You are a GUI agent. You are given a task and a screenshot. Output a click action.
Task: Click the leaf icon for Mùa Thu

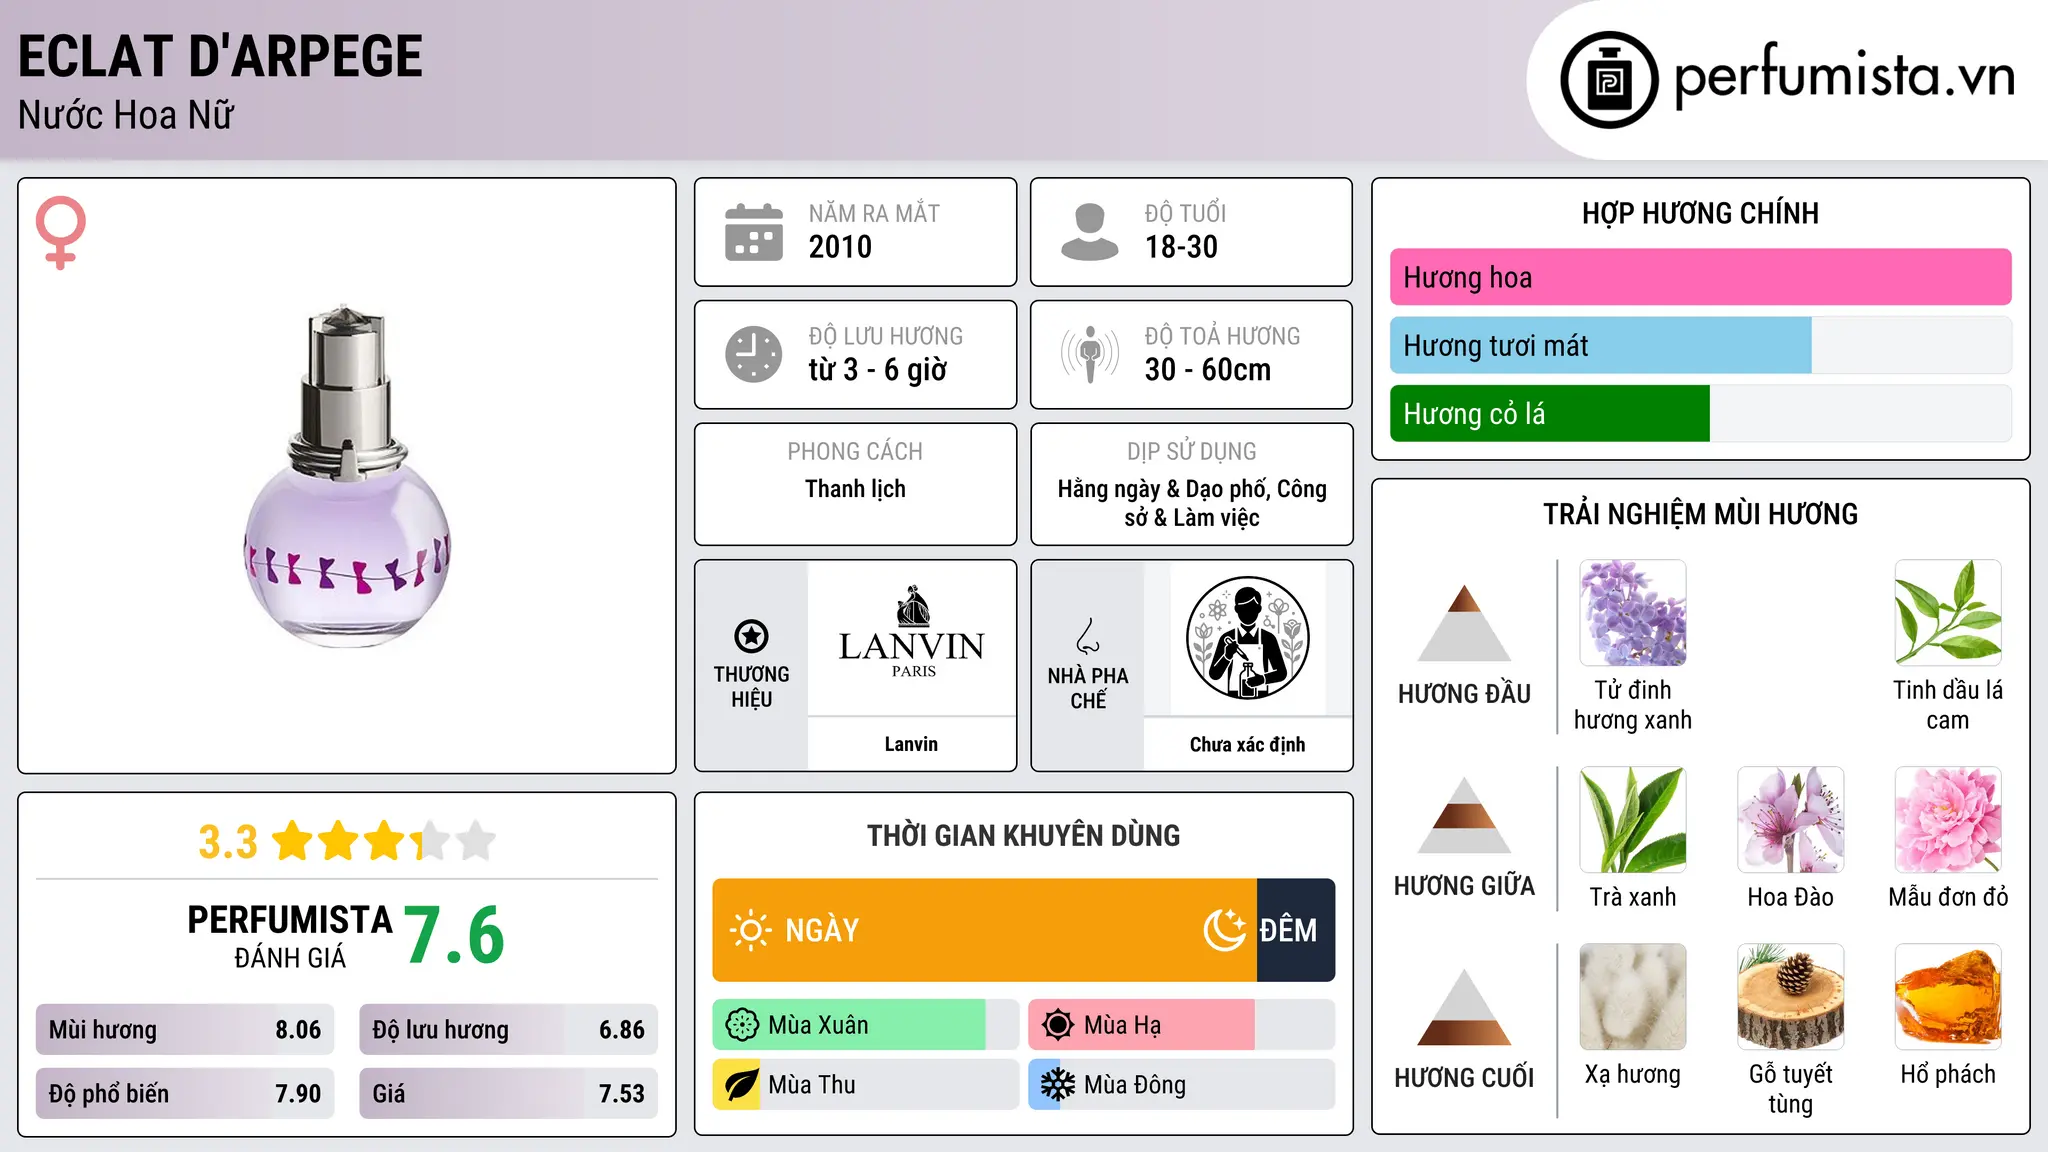(x=742, y=1085)
